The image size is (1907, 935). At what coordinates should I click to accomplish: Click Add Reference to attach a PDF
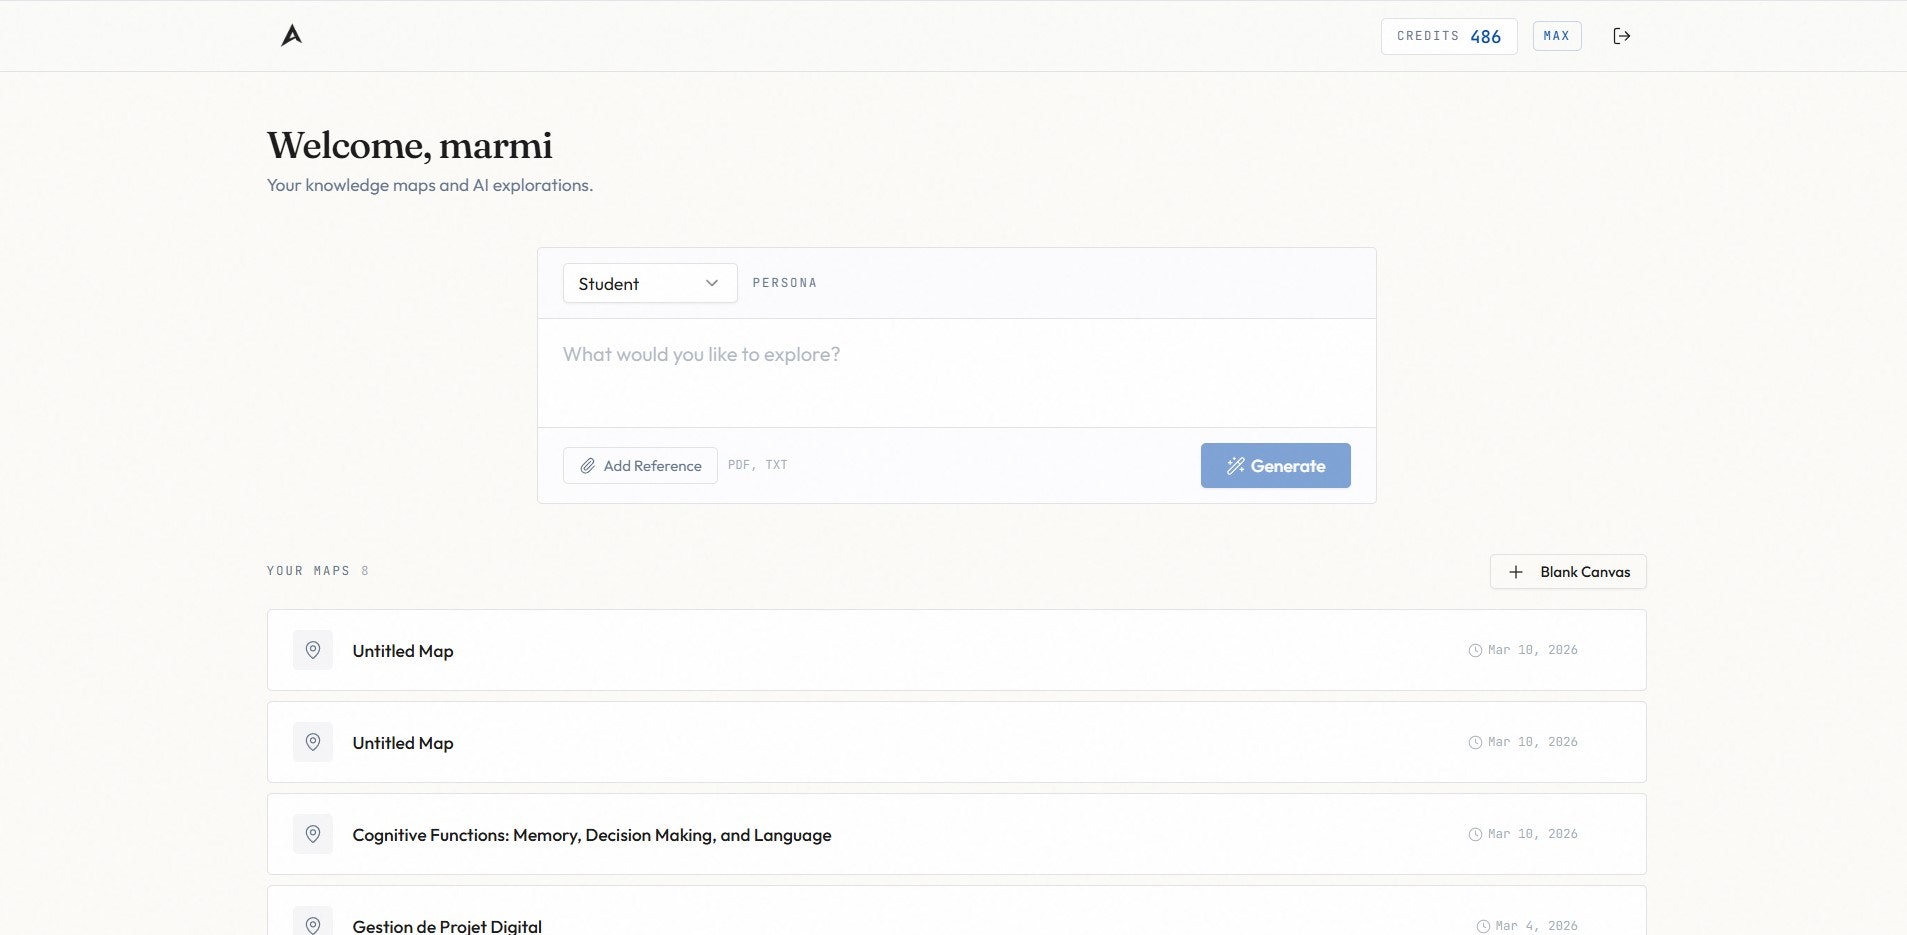pos(639,465)
